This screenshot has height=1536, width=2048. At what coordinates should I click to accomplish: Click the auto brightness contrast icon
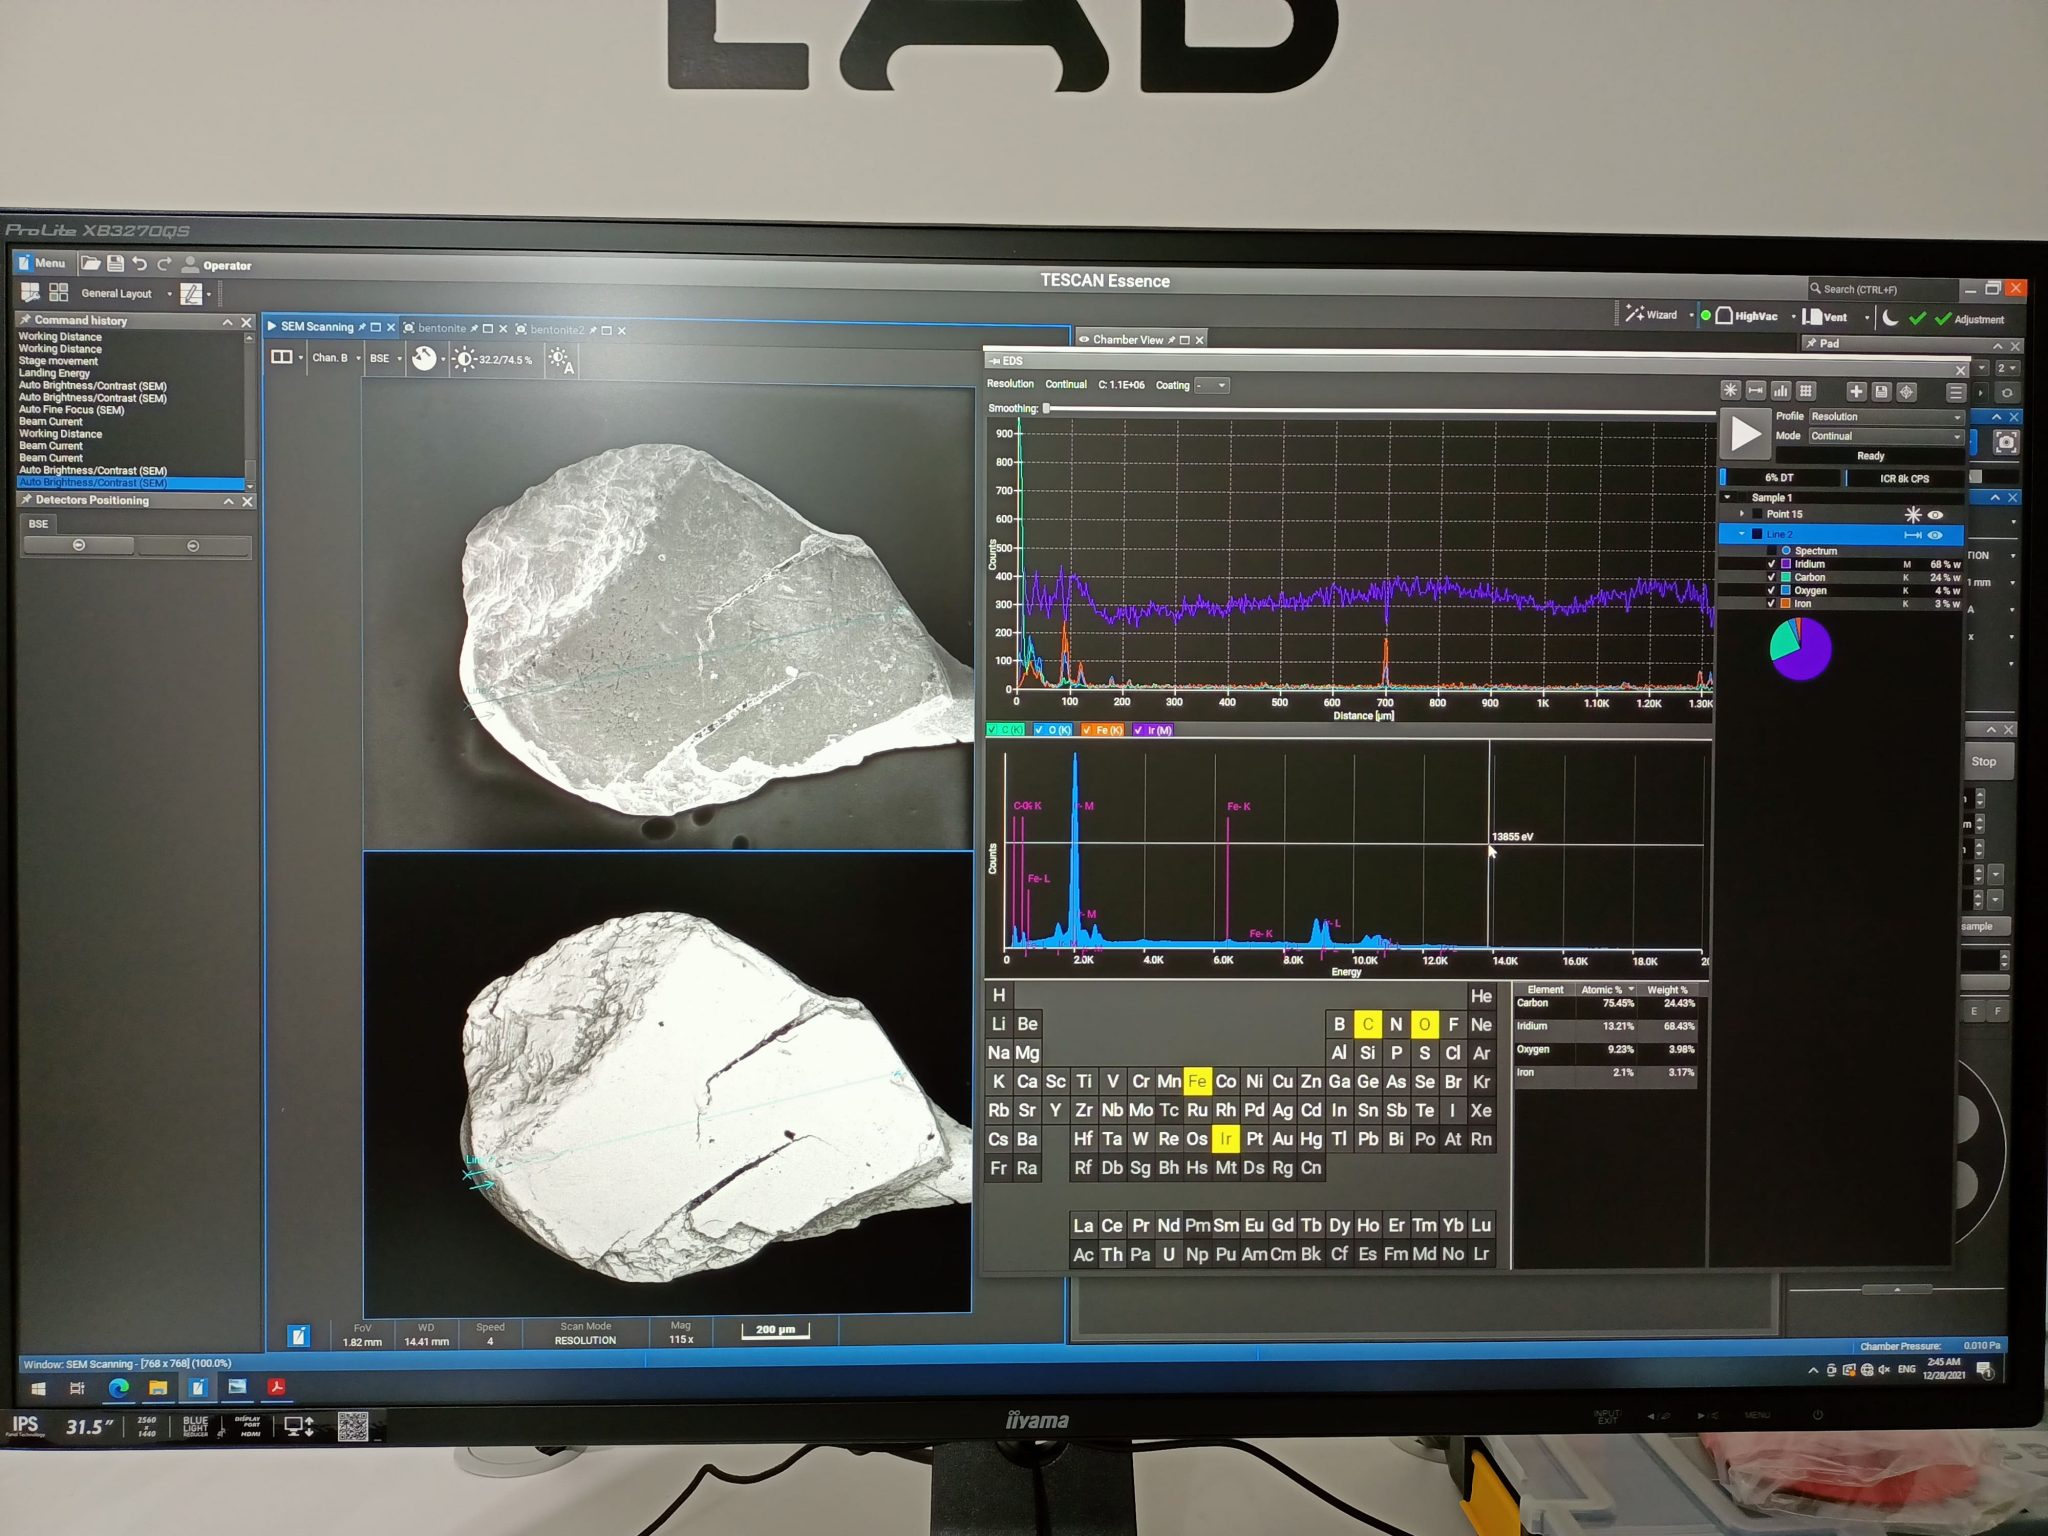click(560, 360)
